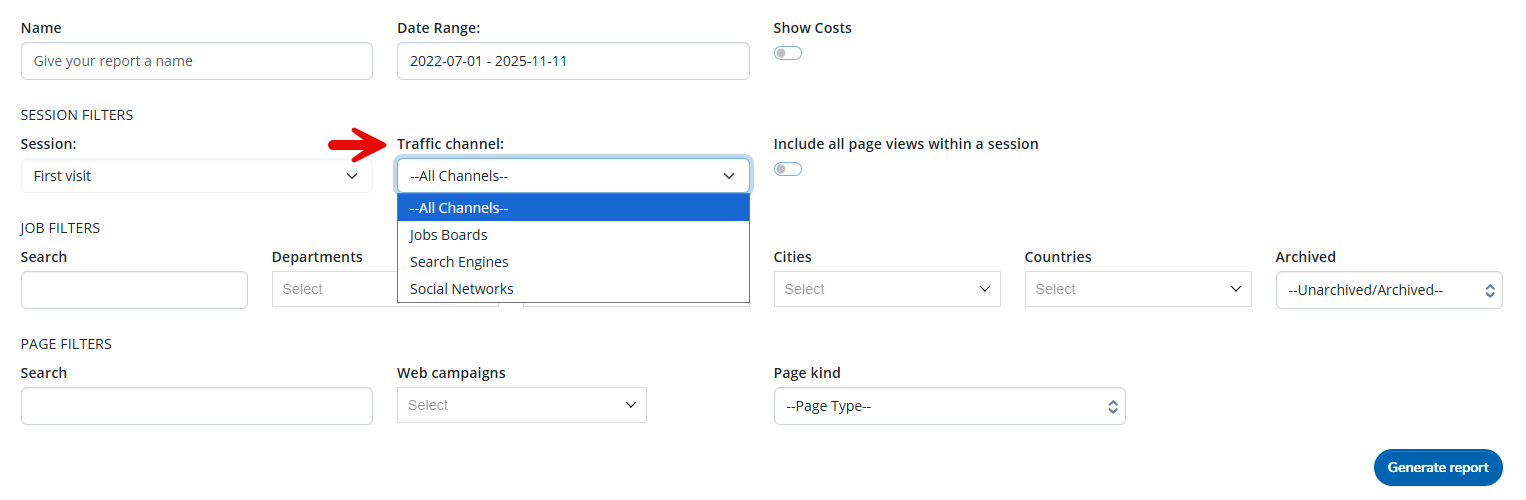Select the --All Channels-- option
This screenshot has width=1526, height=500.
572,208
